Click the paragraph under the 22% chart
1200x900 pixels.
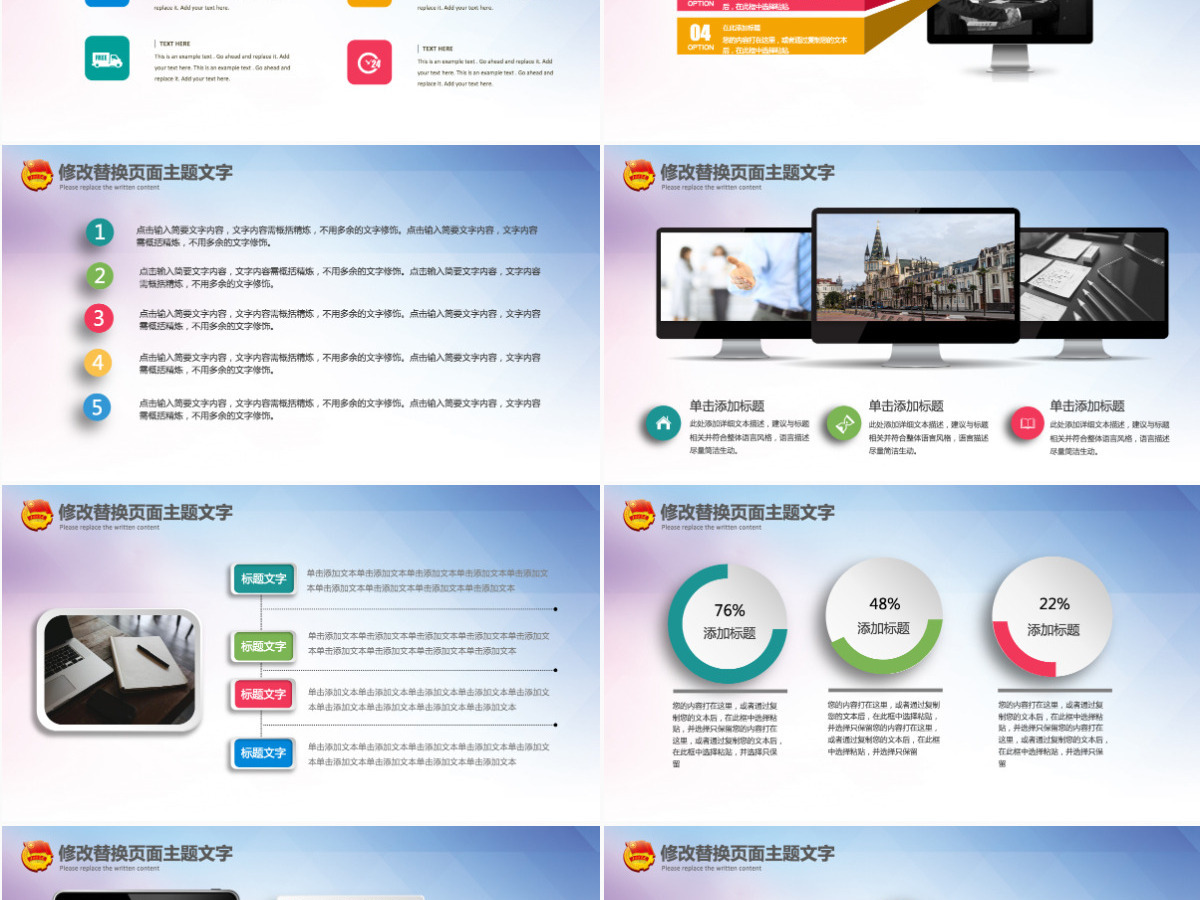(1053, 734)
